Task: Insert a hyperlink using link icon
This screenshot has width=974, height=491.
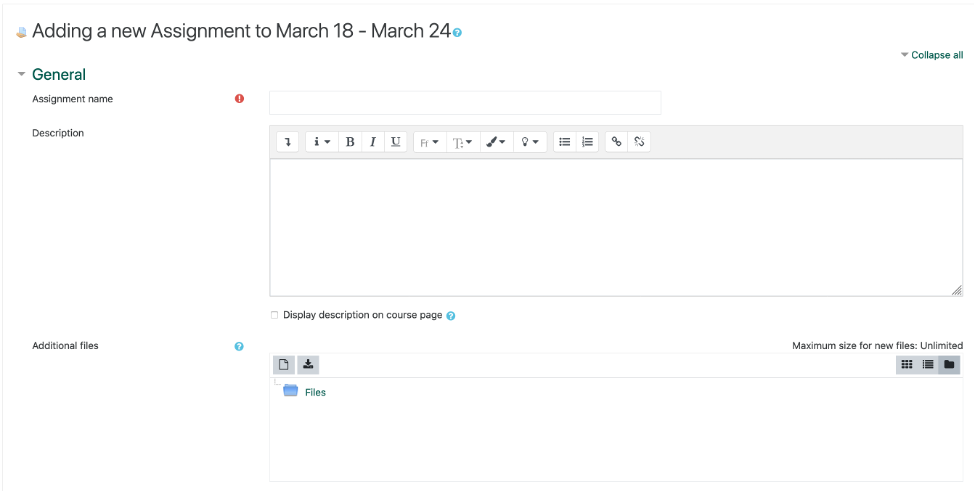Action: click(617, 142)
